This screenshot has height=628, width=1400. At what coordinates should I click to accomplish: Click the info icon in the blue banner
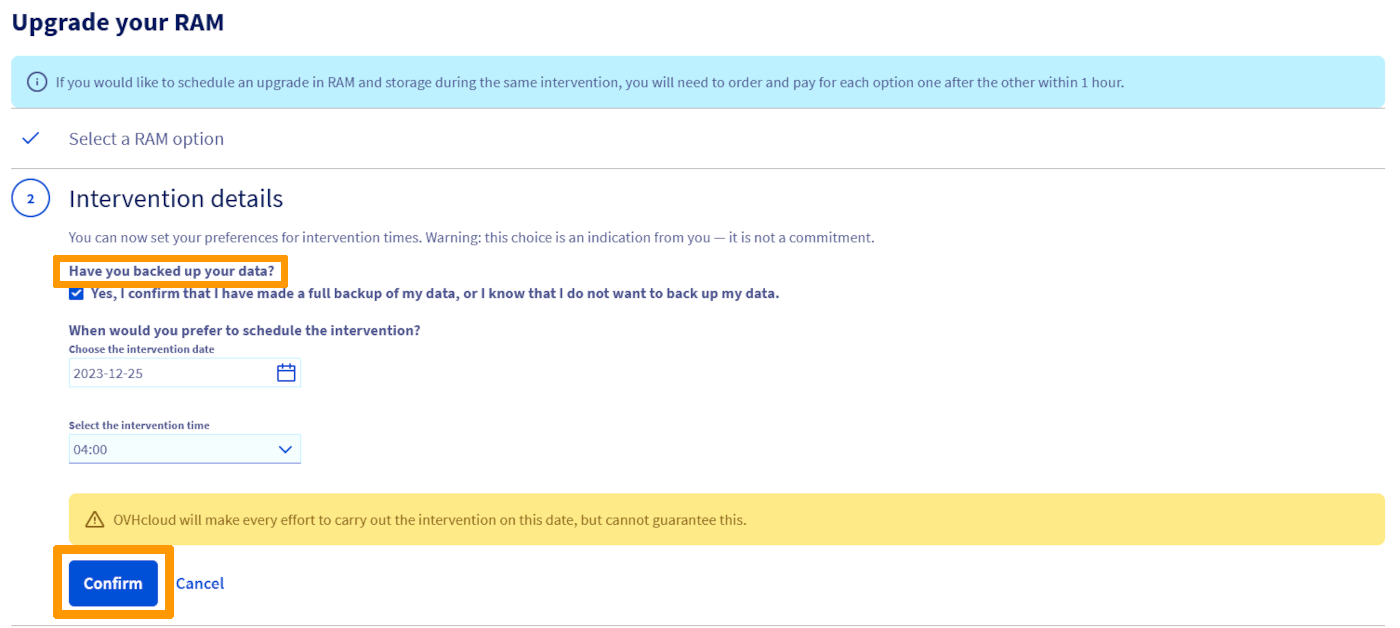37,82
